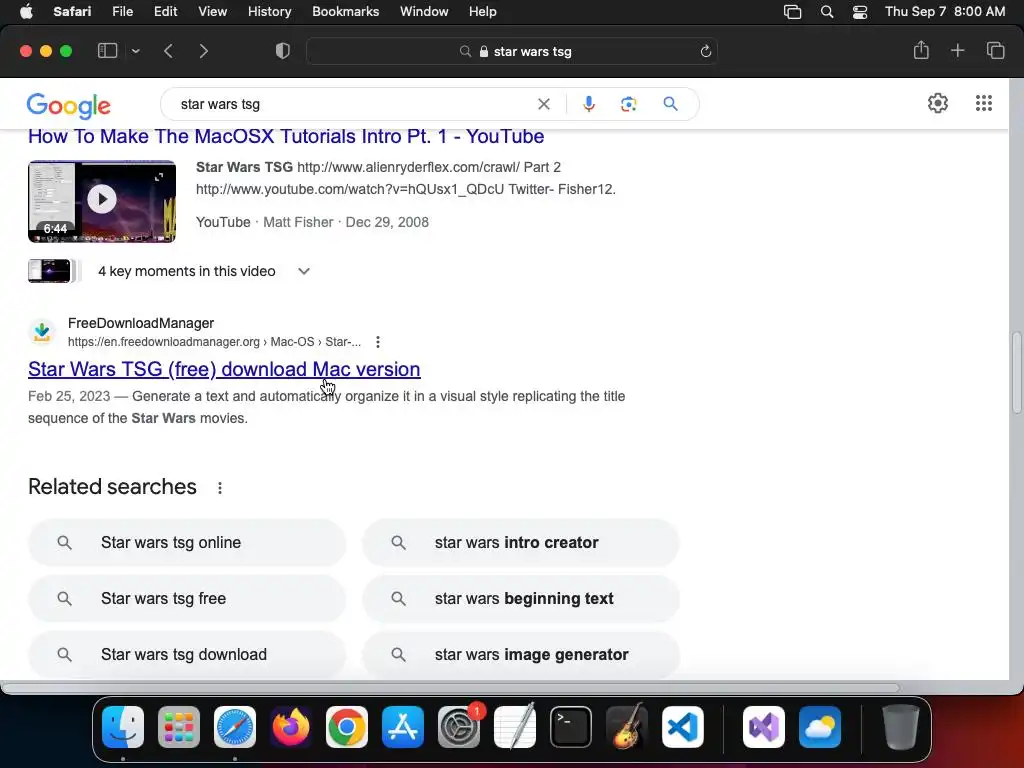1024x768 pixels.
Task: Go forward to the next page
Action: tap(203, 51)
